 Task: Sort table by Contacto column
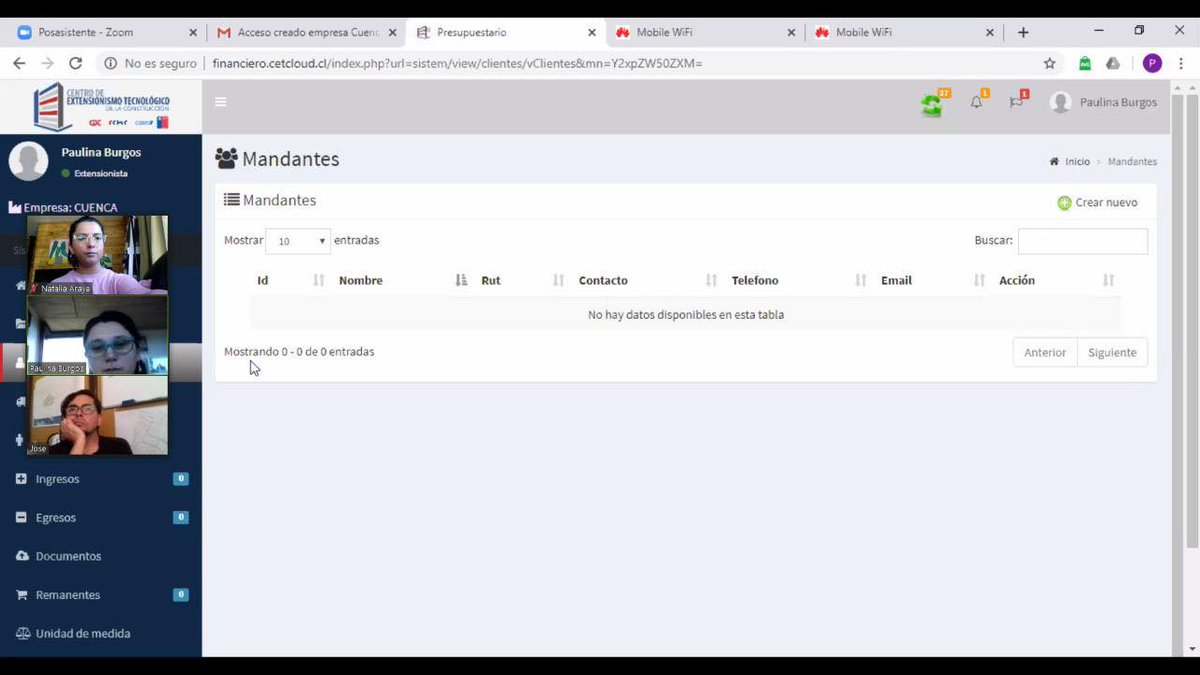point(647,281)
